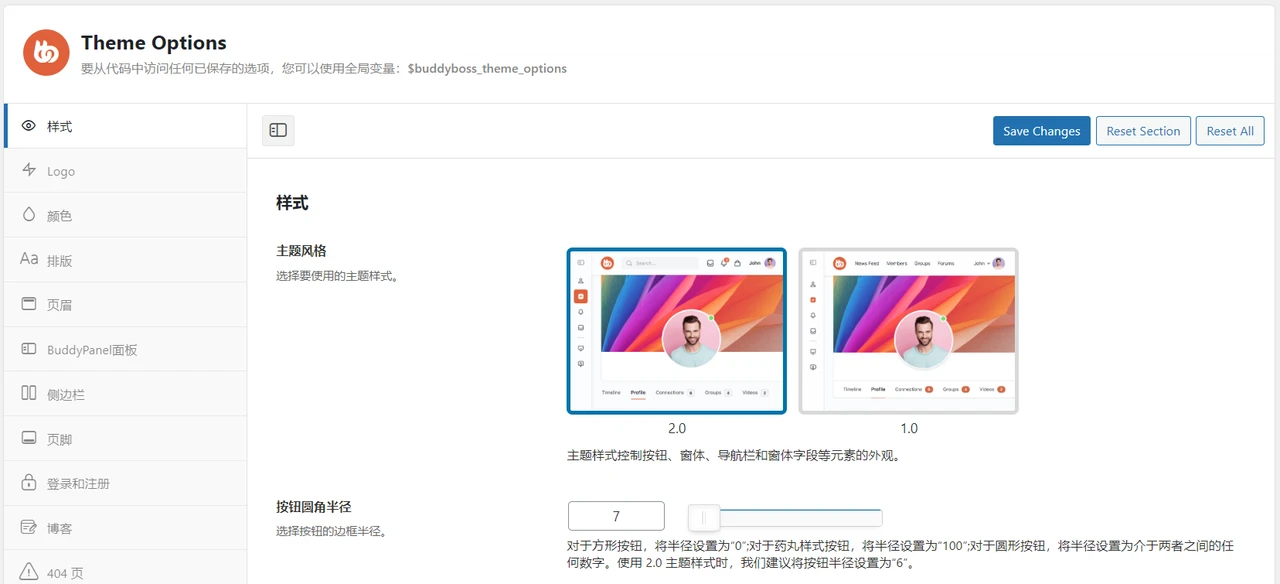
Task: Click the lightning bolt icon beside Logo
Action: [29, 171]
